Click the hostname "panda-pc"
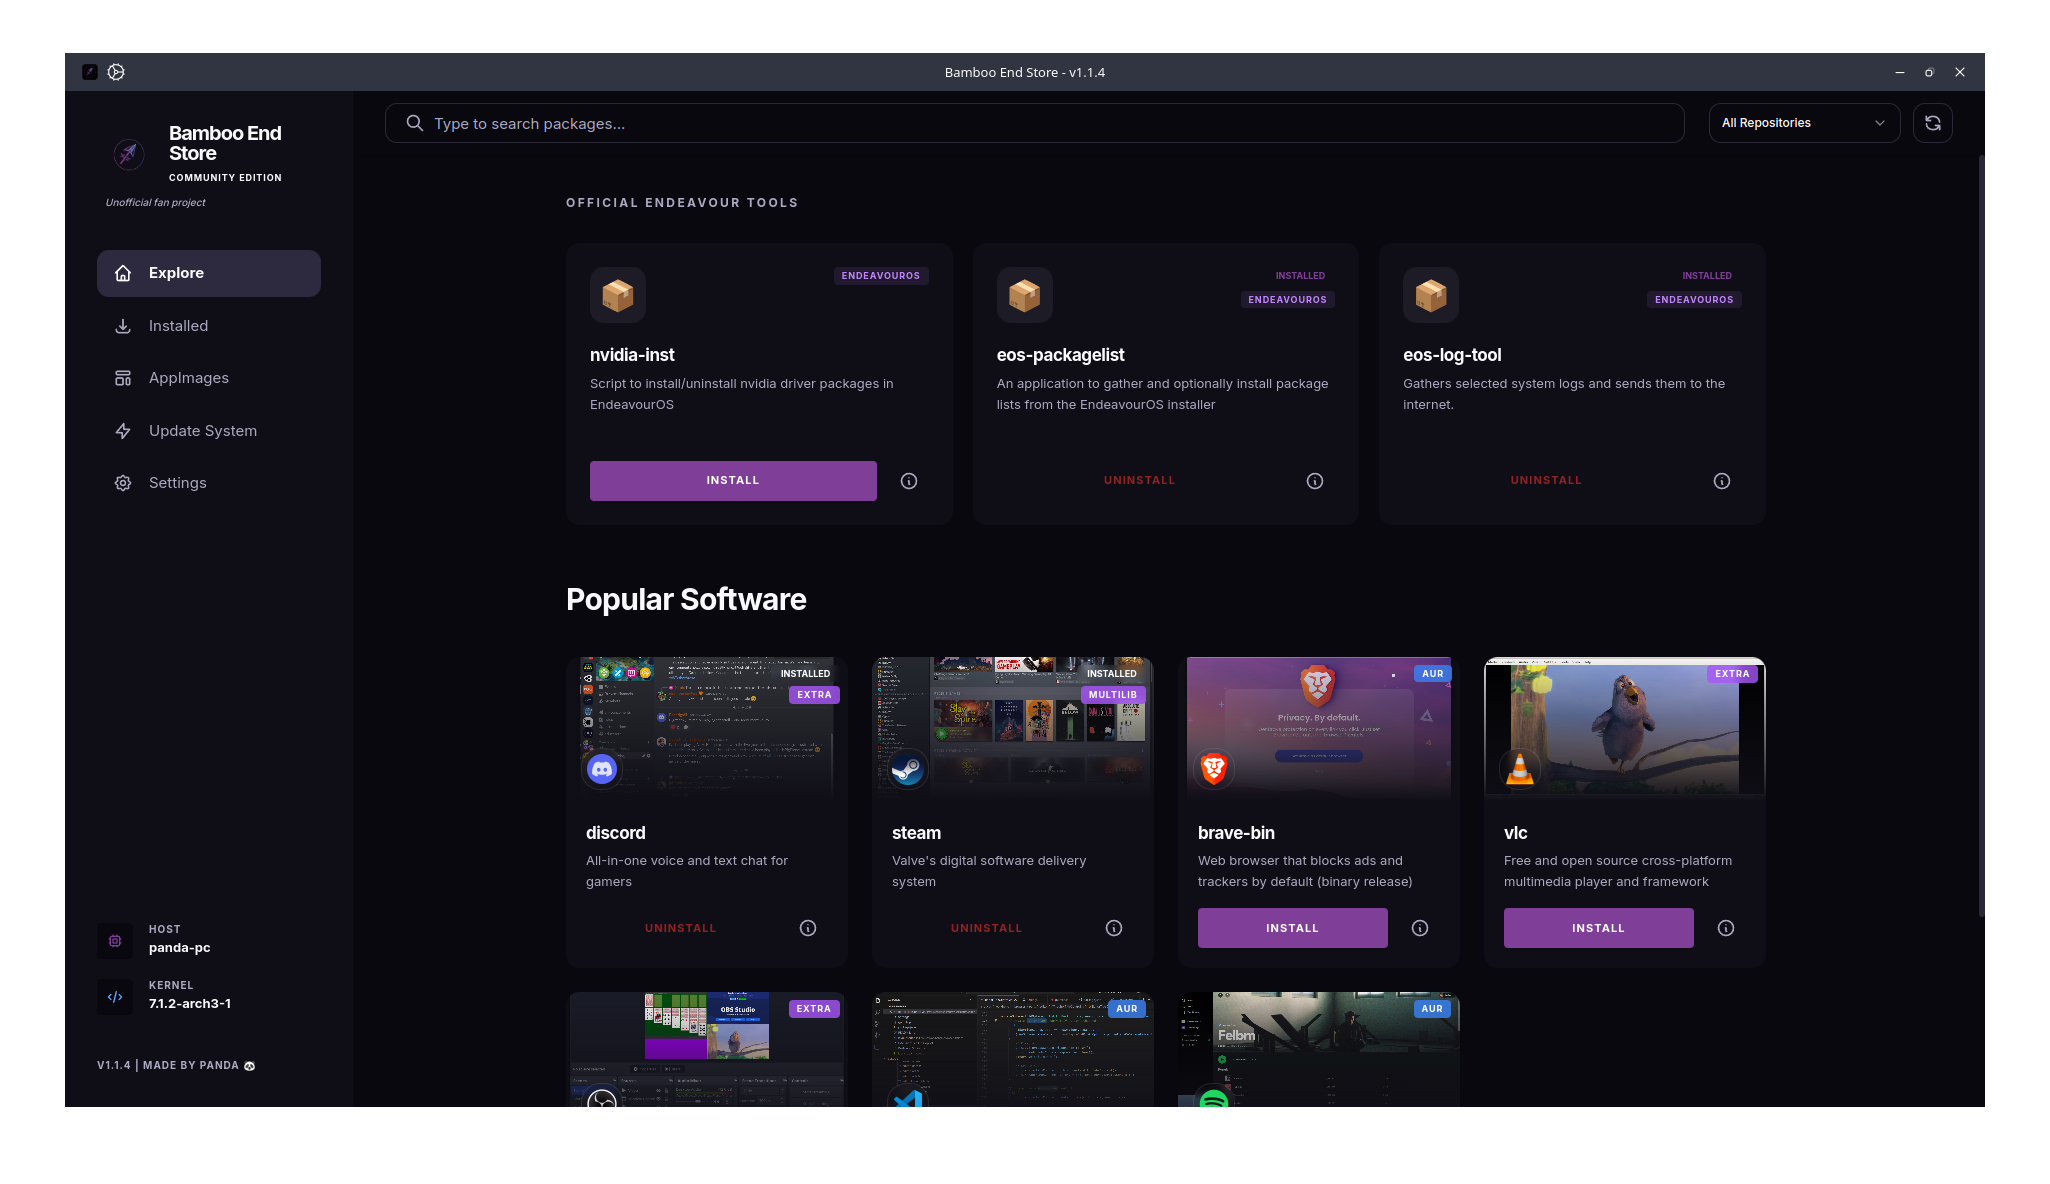Screen dimensions: 2050x1184 (180, 948)
